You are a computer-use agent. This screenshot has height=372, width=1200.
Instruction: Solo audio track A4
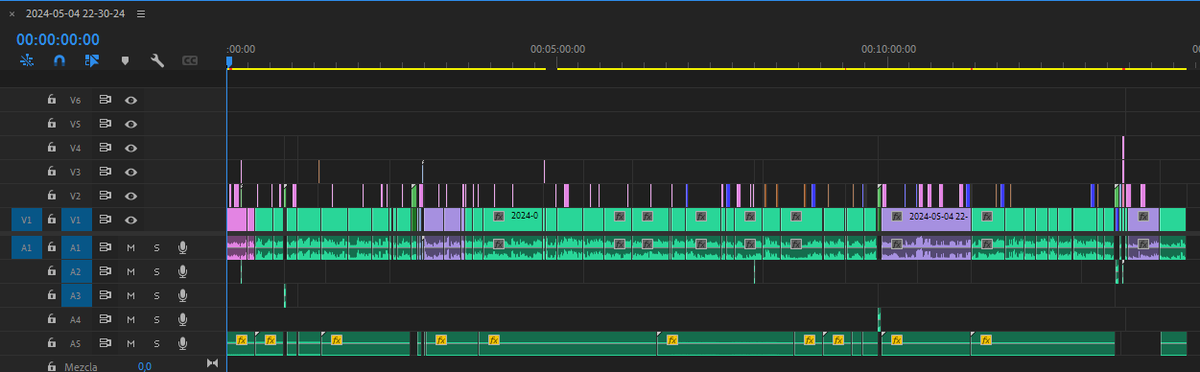pos(156,319)
